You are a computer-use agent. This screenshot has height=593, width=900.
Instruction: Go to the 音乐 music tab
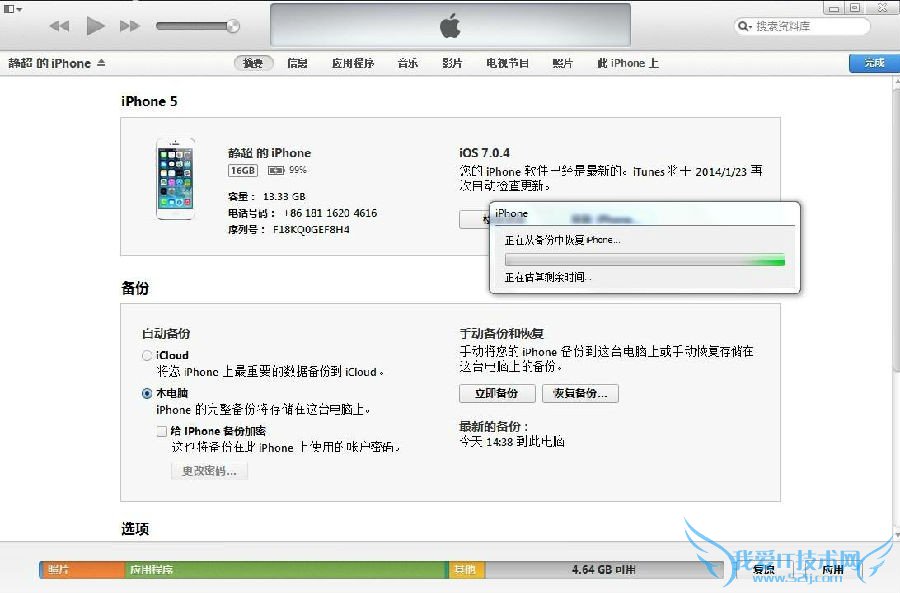tap(408, 63)
